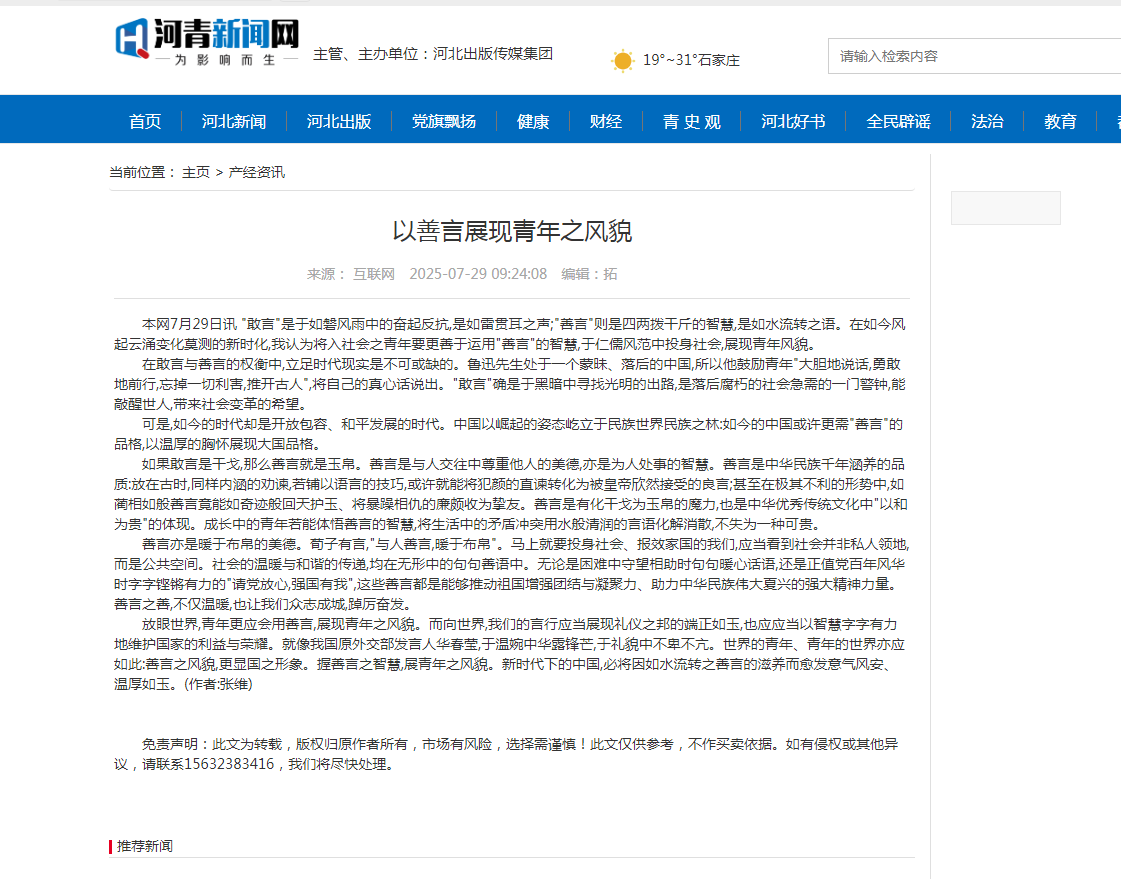Open the 教育 navigation item

1060,121
